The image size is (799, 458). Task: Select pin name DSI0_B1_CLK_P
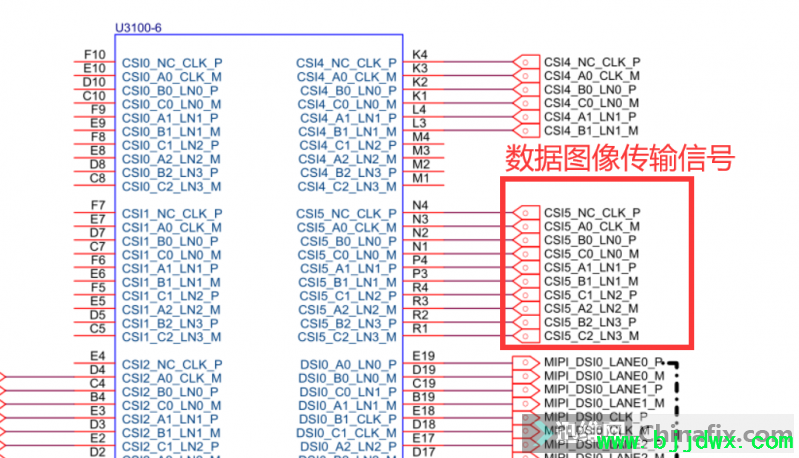pos(348,419)
